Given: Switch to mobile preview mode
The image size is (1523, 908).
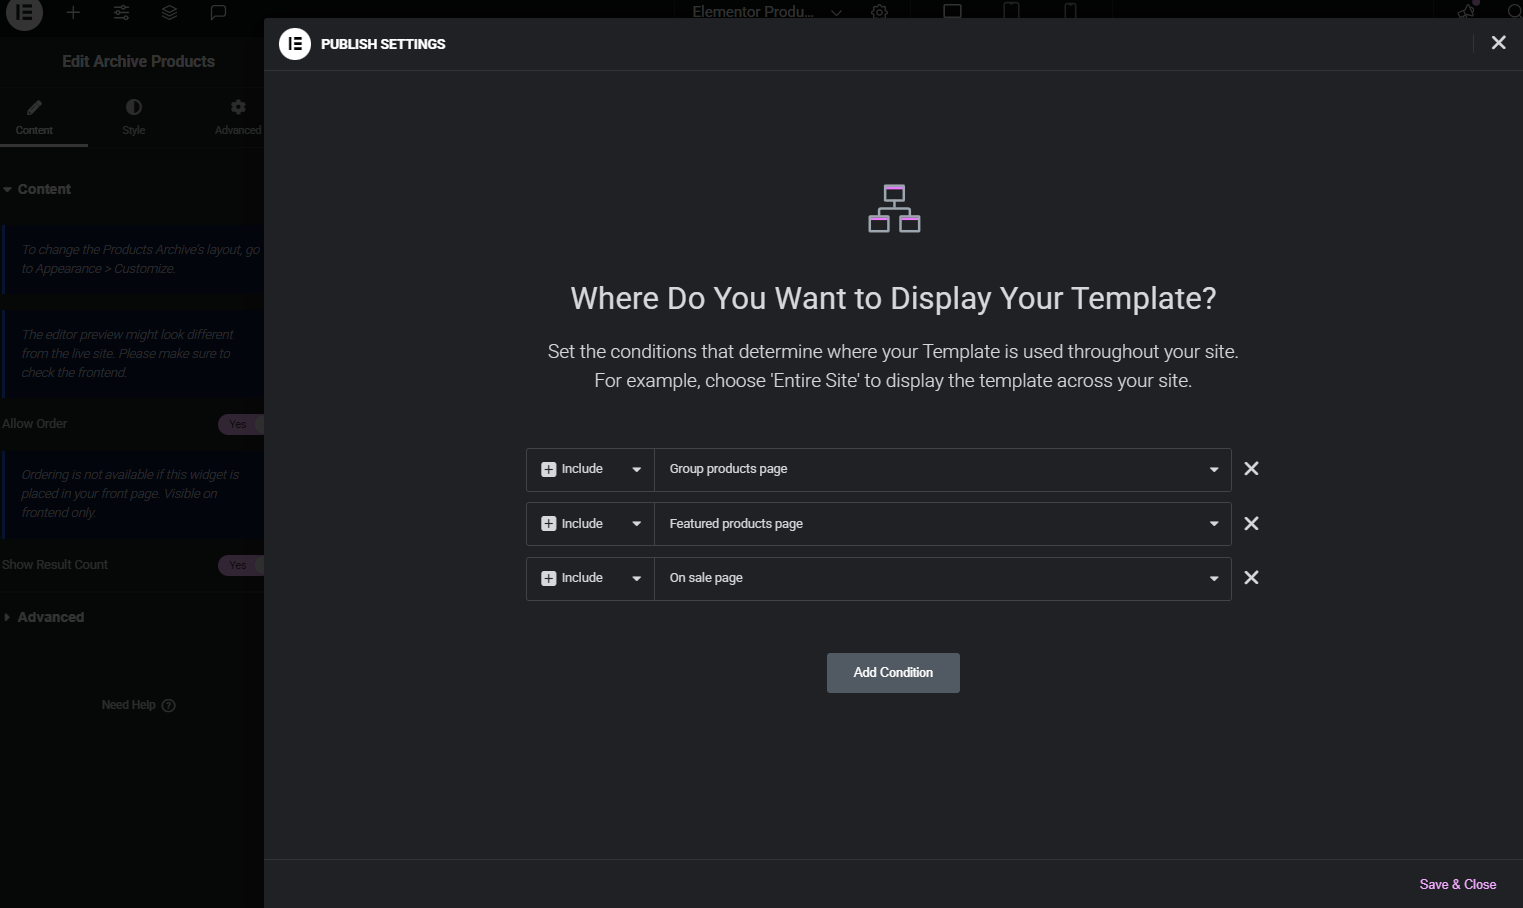Looking at the screenshot, I should (x=1070, y=11).
